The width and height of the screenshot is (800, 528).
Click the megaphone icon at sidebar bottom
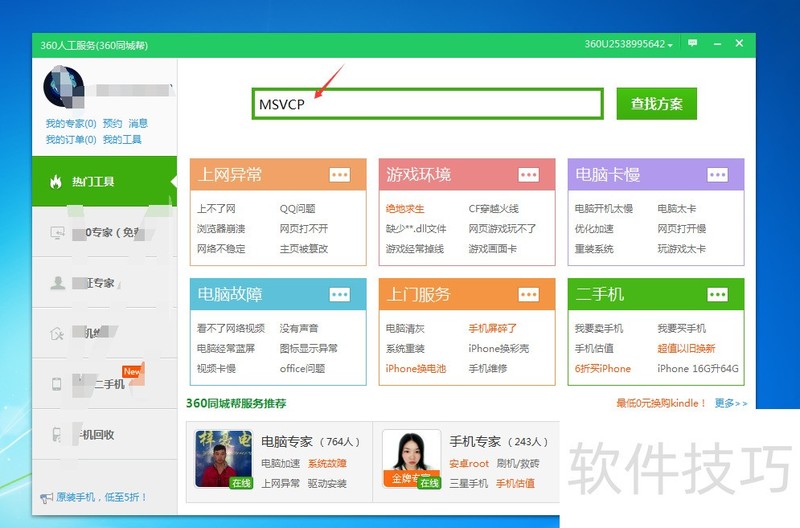point(46,497)
